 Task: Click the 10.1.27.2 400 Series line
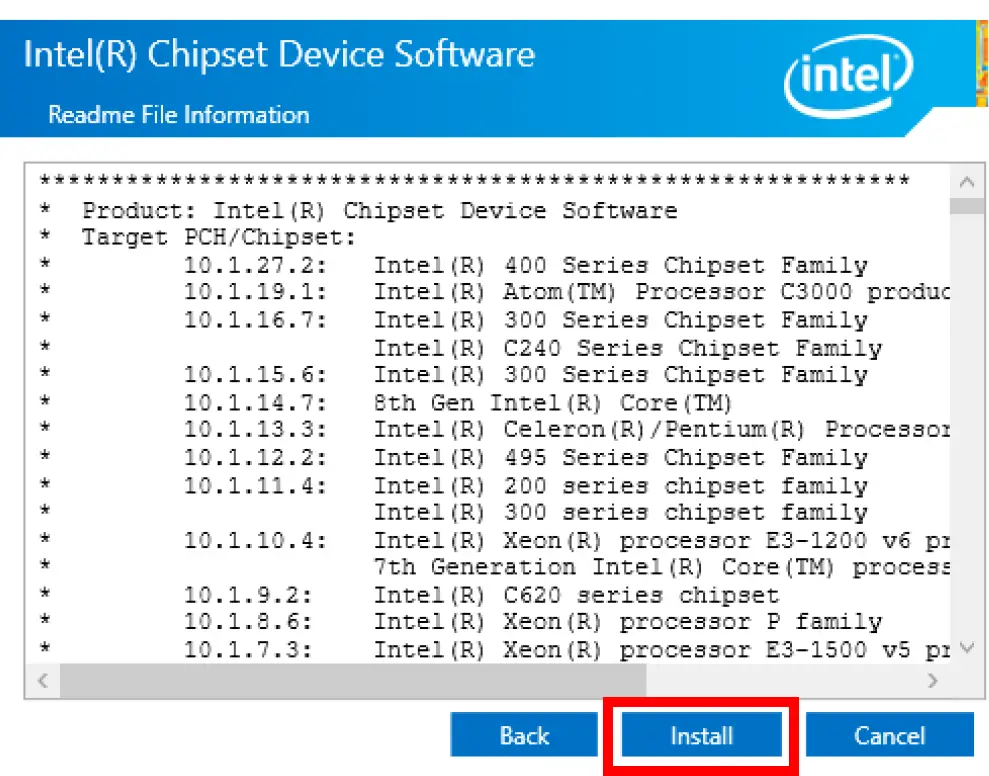[x=525, y=266]
